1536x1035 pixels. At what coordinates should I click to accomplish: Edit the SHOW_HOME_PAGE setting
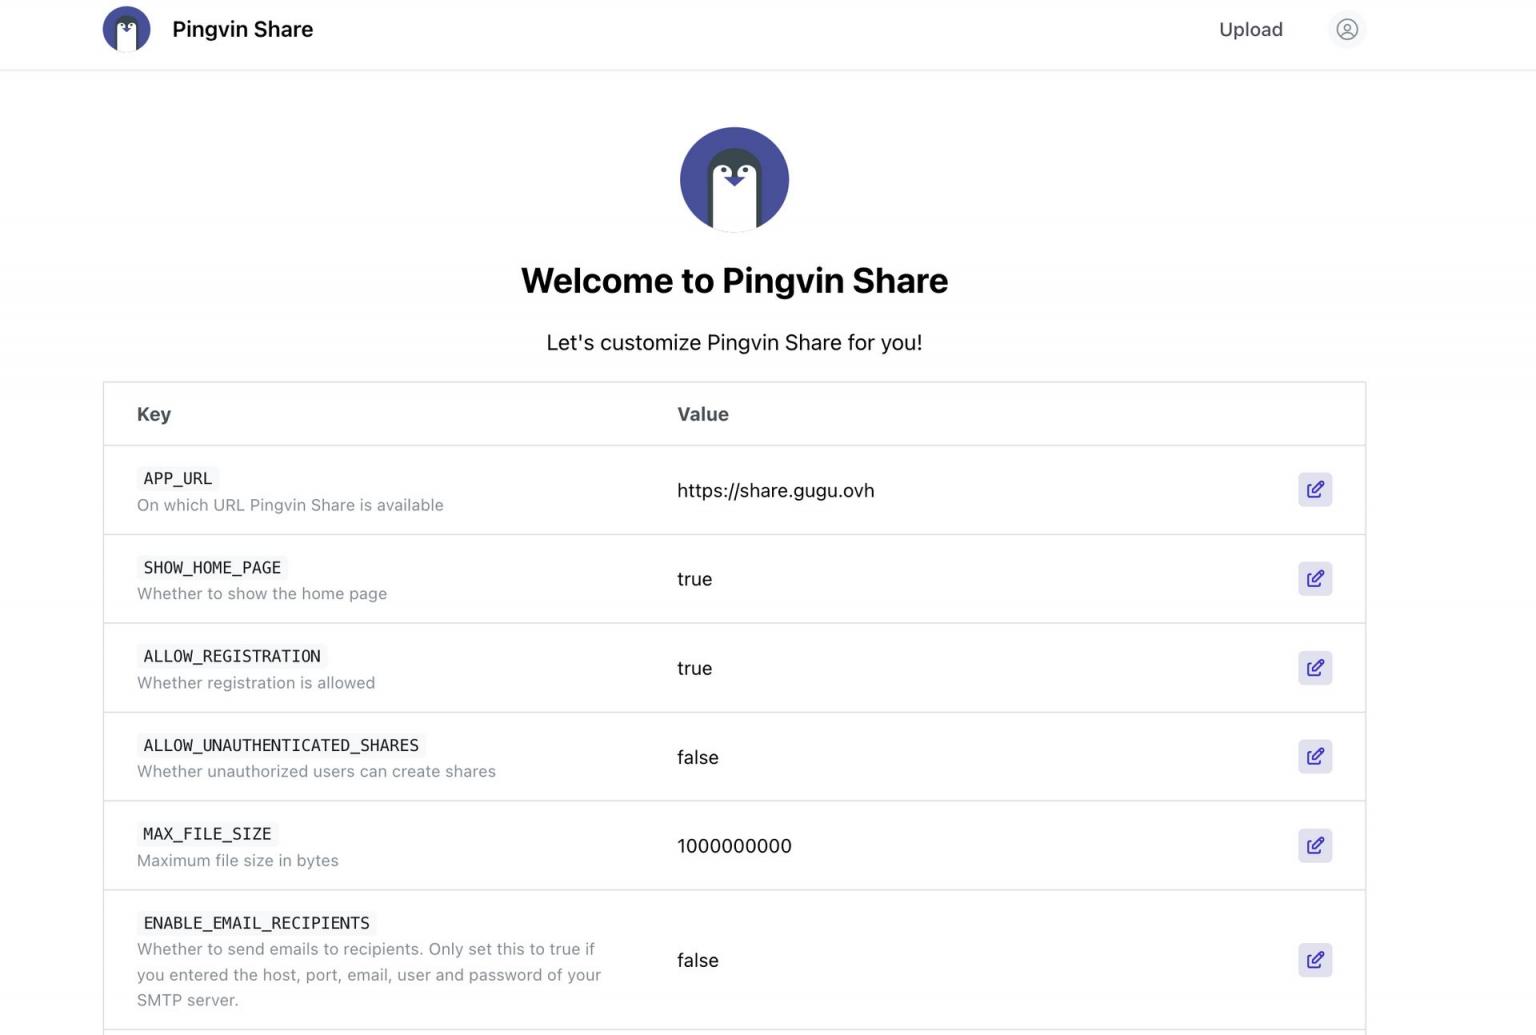(1315, 579)
